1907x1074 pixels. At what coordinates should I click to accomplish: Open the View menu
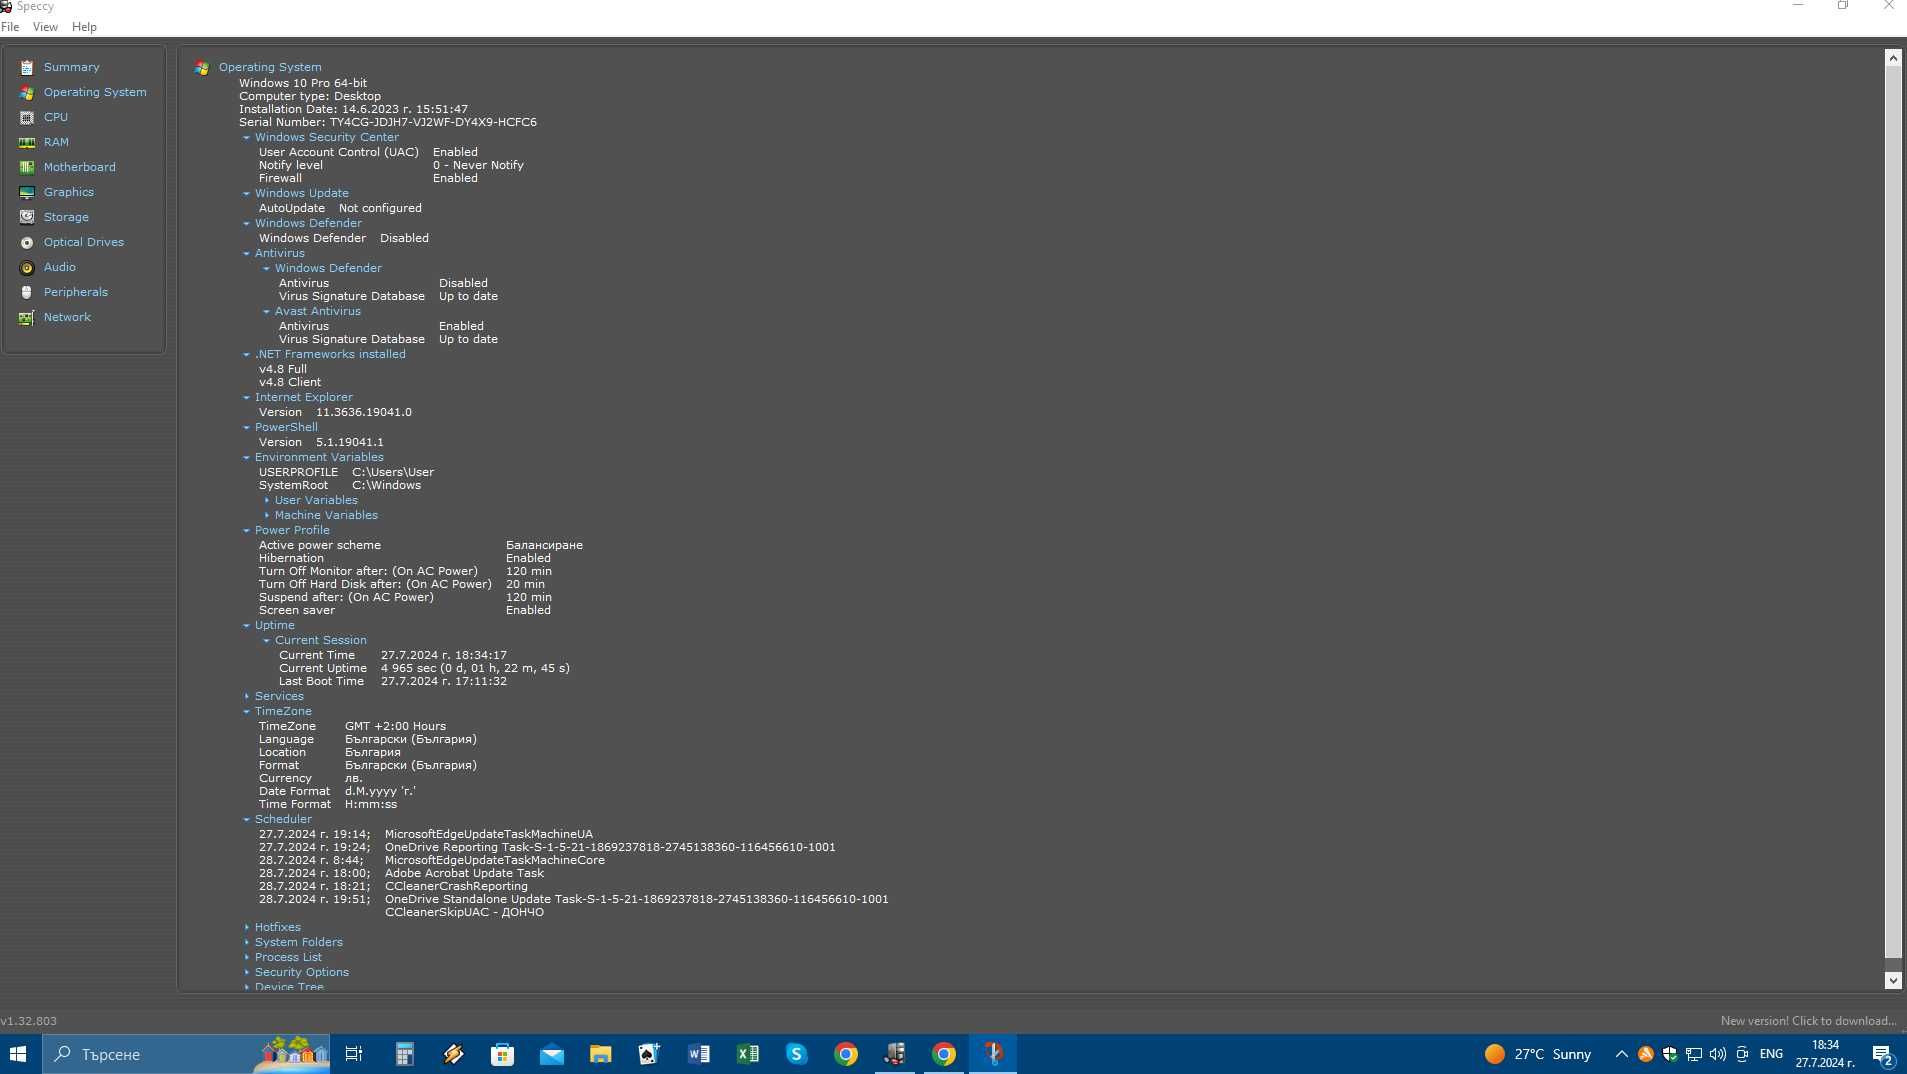(x=45, y=27)
